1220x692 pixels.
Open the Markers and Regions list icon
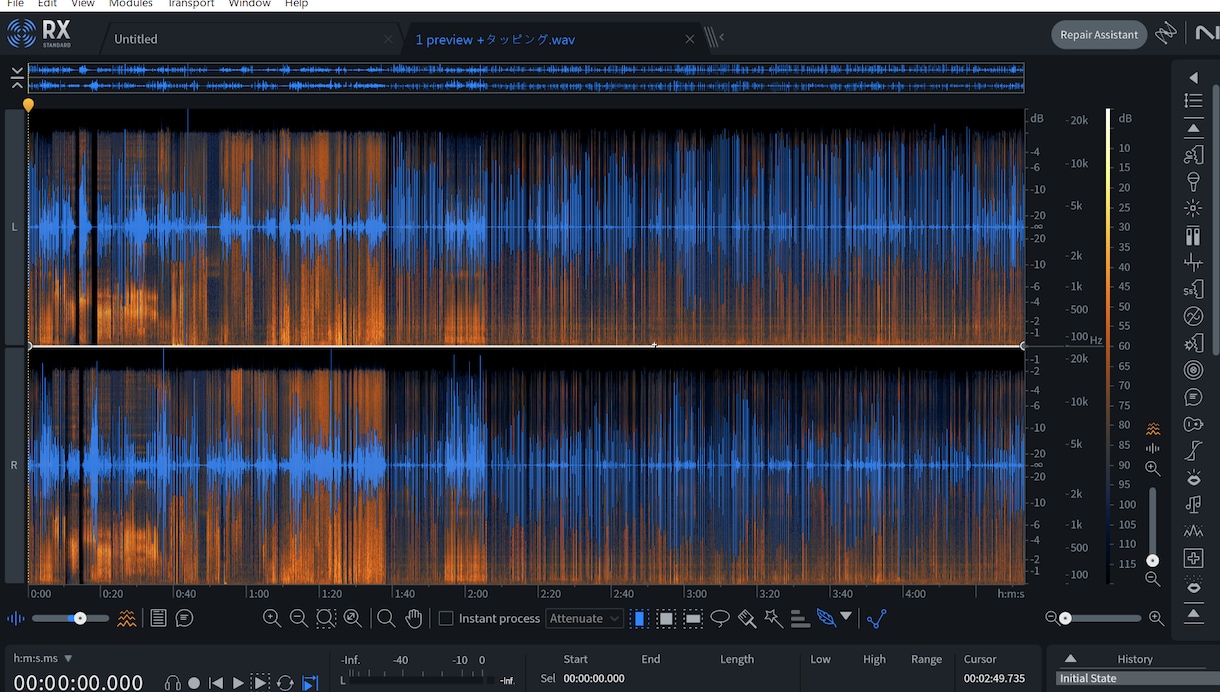click(158, 618)
